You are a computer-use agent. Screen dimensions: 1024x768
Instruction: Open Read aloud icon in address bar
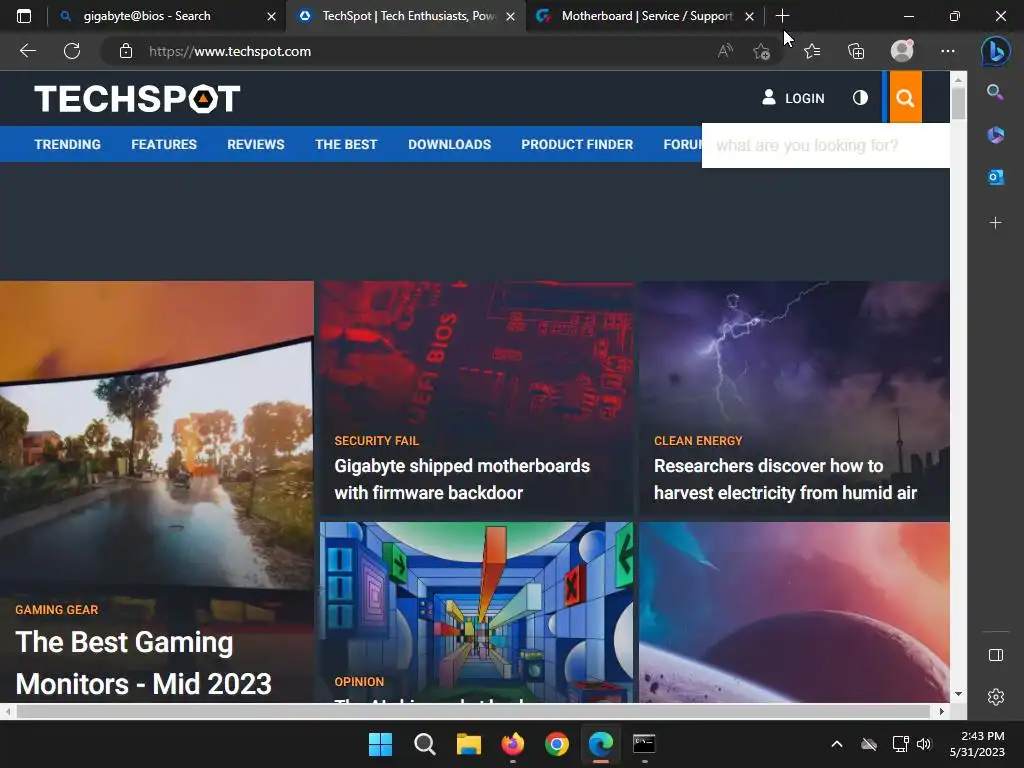[x=725, y=51]
